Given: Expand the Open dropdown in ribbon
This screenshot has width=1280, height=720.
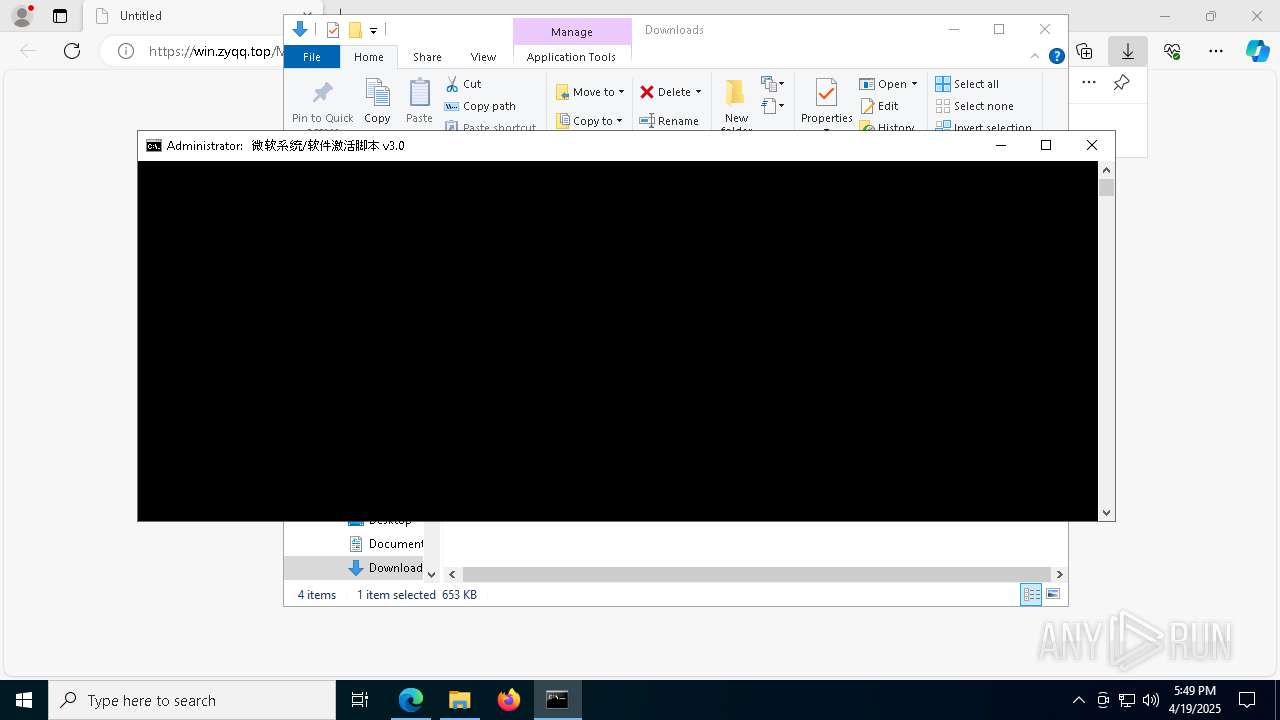Looking at the screenshot, I should tap(914, 84).
